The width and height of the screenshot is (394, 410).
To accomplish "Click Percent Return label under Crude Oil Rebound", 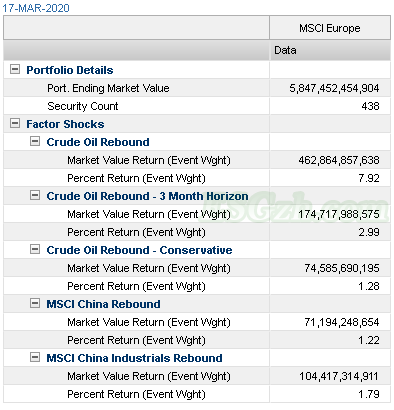I will (x=136, y=178).
